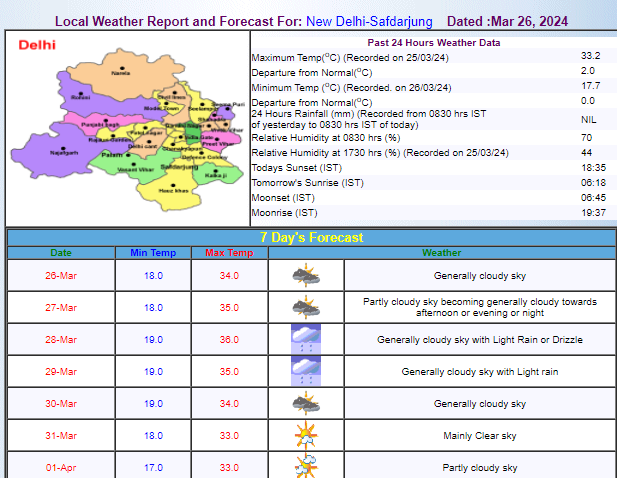Click the light rain icon for 29-Mar

pos(306,371)
